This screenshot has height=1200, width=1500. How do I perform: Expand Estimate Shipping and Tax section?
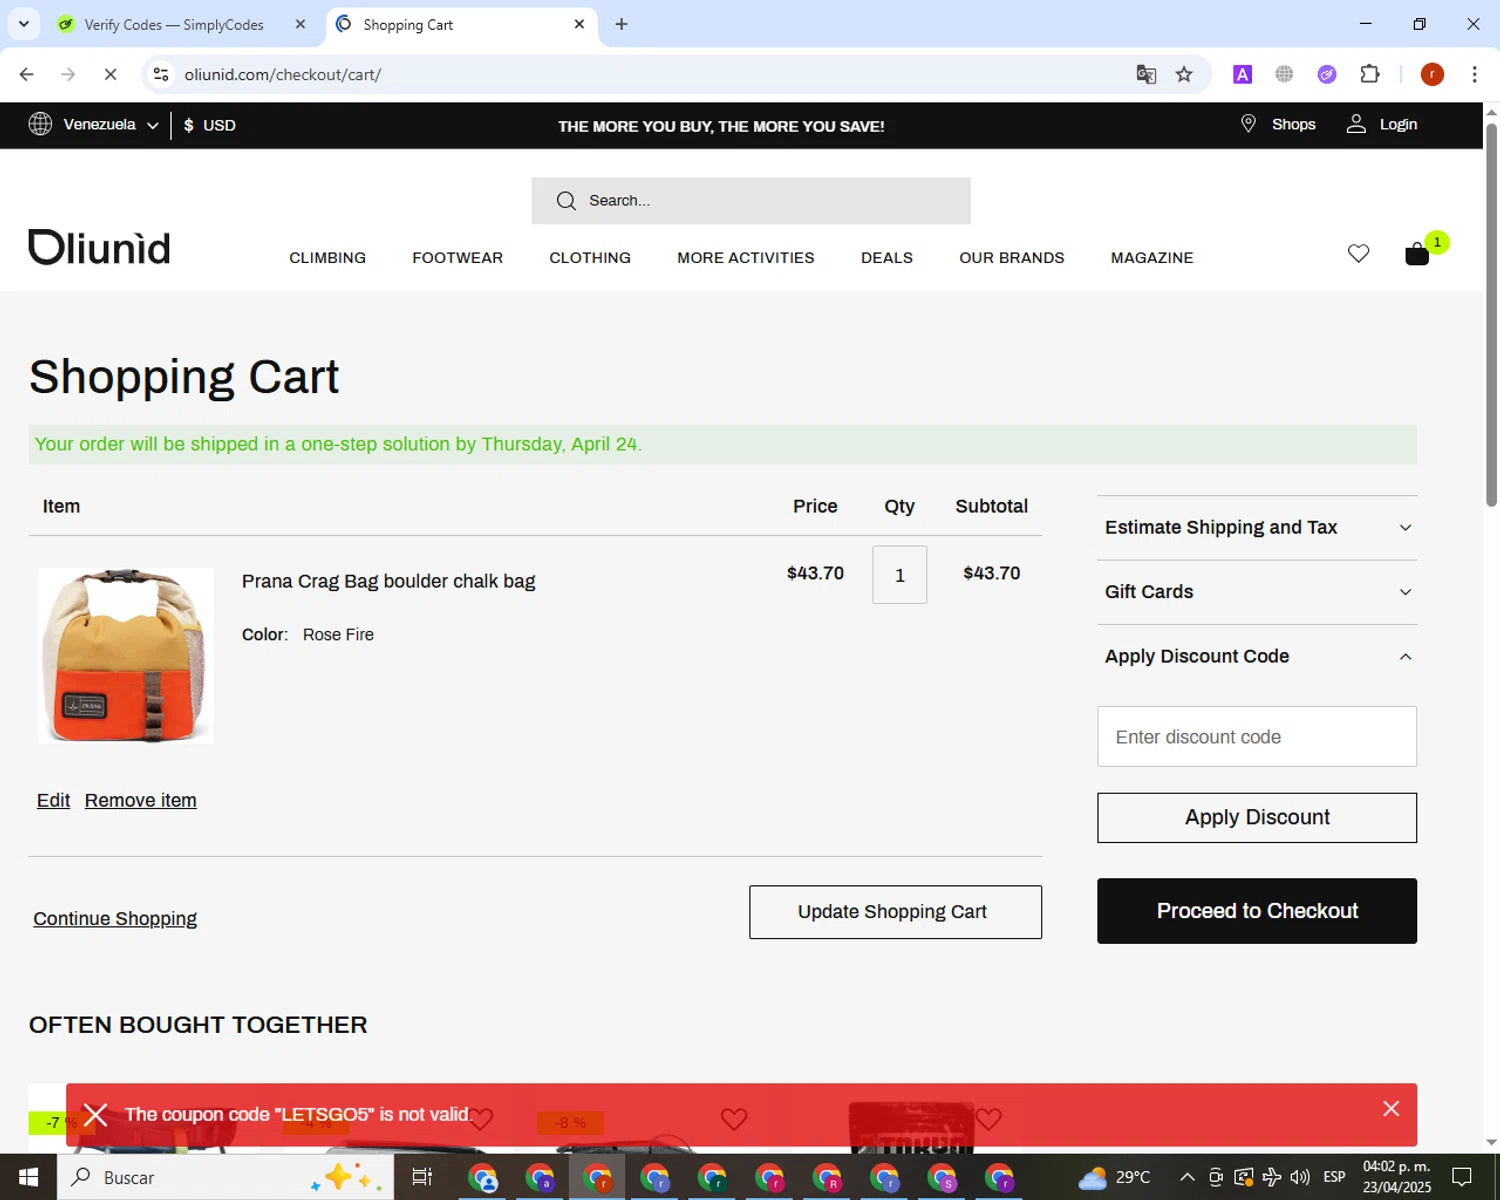(x=1257, y=527)
